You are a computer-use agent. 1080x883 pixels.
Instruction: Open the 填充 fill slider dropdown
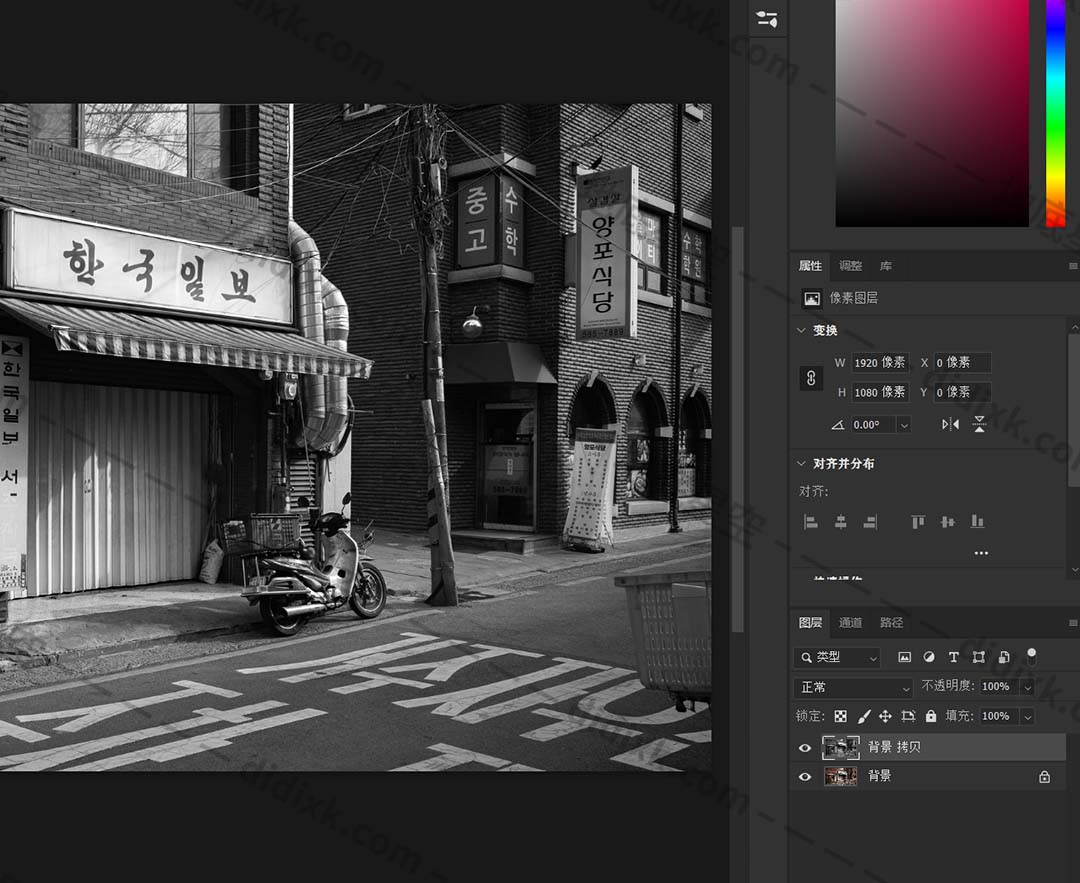click(1028, 717)
